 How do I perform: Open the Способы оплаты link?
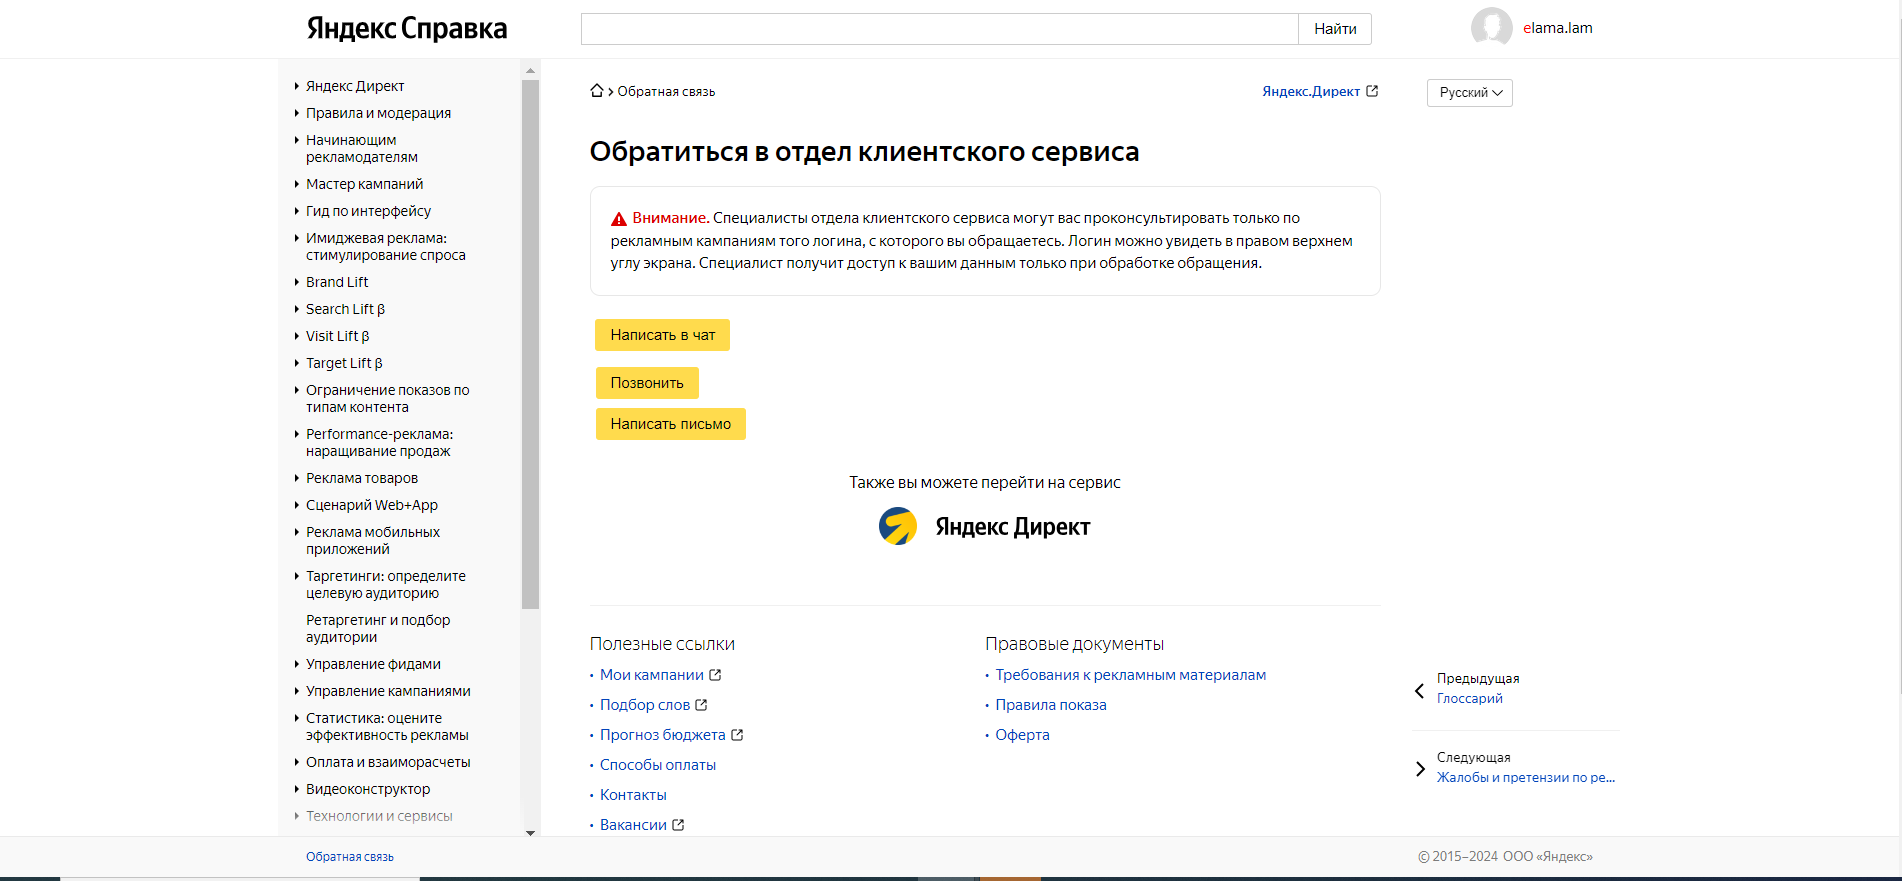coord(658,765)
